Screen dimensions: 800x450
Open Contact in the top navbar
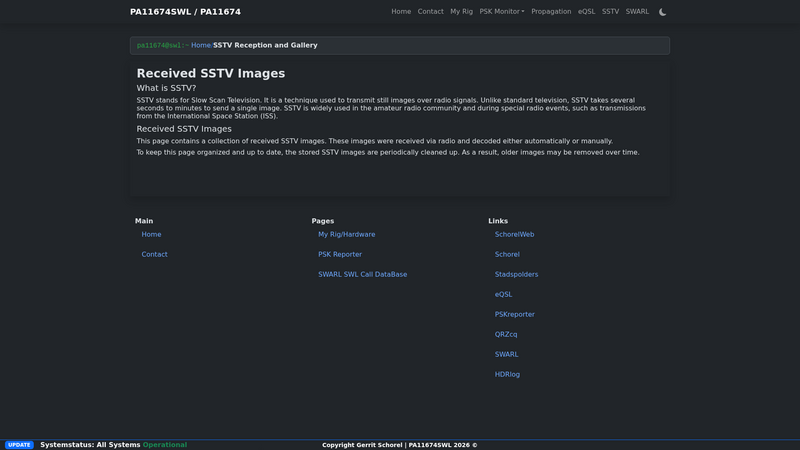430,12
